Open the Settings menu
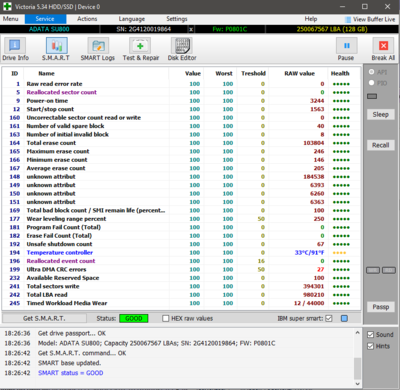The height and width of the screenshot is (390, 400). (x=177, y=19)
